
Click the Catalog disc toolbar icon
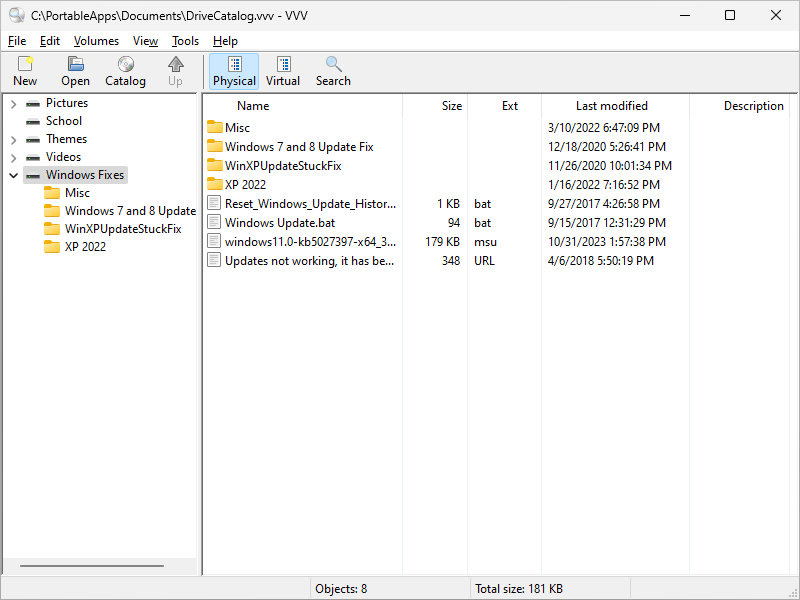tap(125, 65)
